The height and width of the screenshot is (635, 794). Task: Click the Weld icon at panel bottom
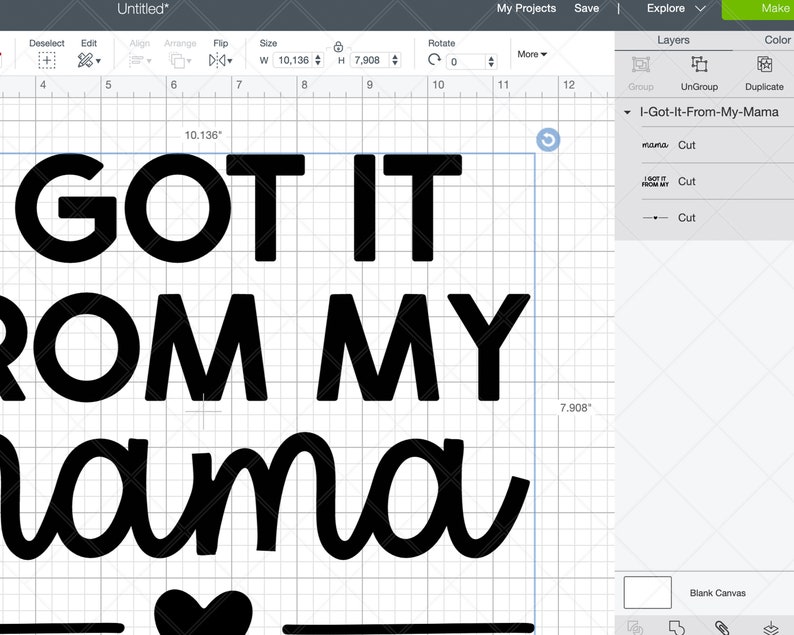677,627
